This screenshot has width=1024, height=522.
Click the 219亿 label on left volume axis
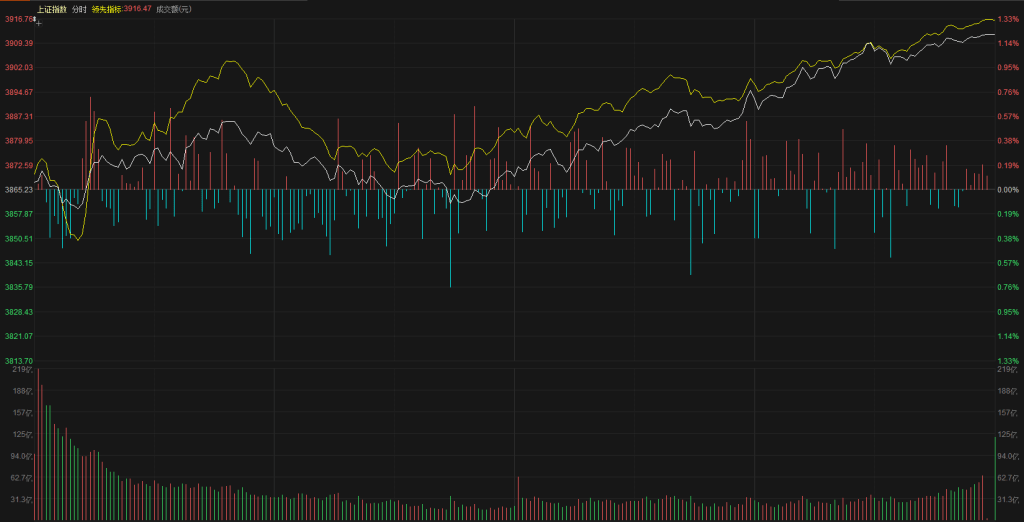[x=18, y=370]
